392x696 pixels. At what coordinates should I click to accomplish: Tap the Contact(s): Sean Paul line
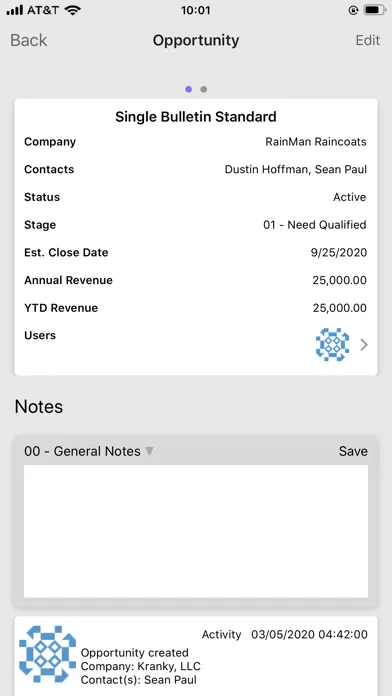click(139, 680)
